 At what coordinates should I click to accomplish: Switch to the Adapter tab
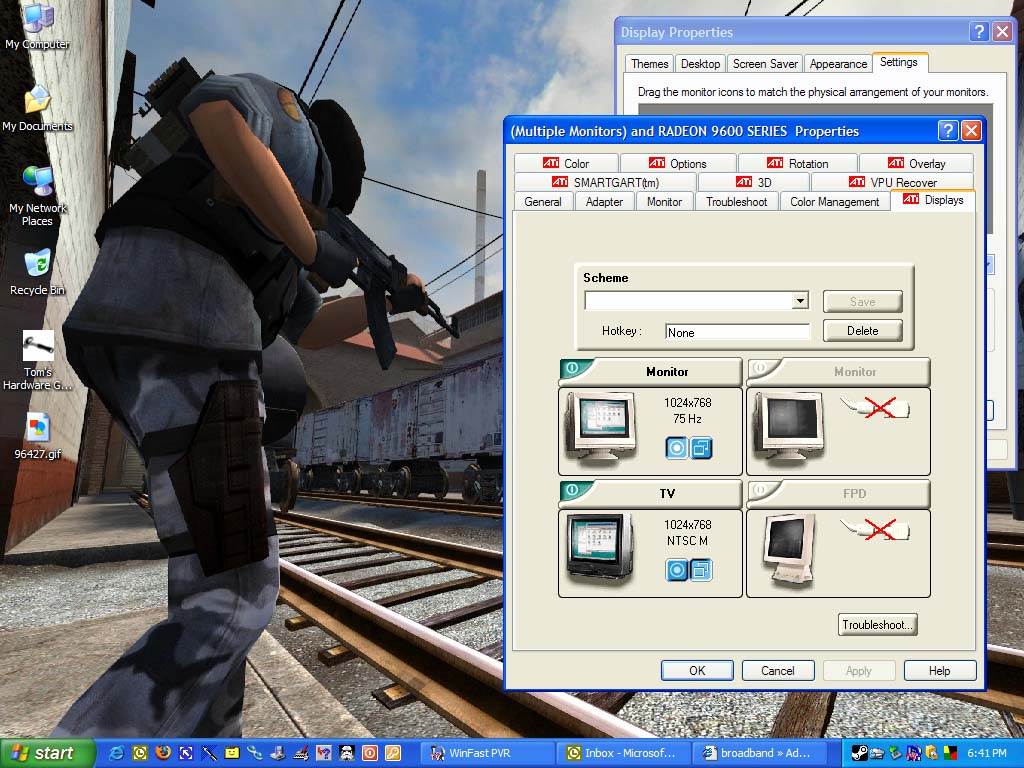[x=604, y=202]
